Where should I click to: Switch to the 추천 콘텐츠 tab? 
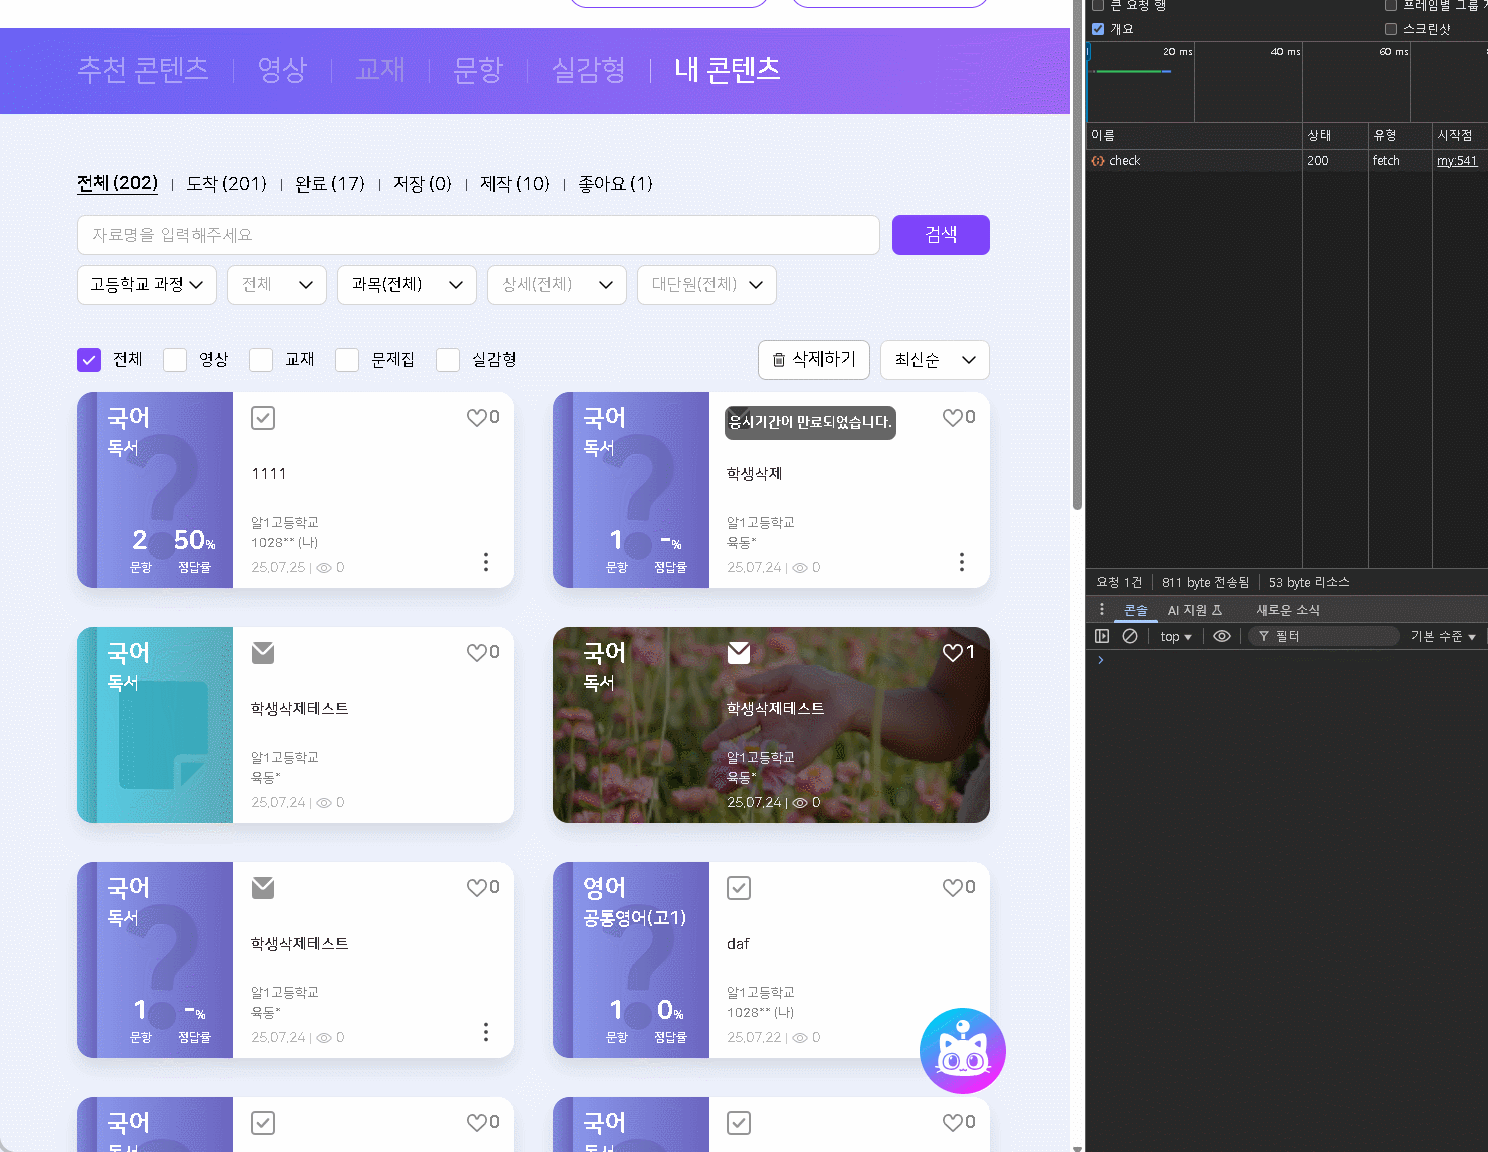coord(143,69)
